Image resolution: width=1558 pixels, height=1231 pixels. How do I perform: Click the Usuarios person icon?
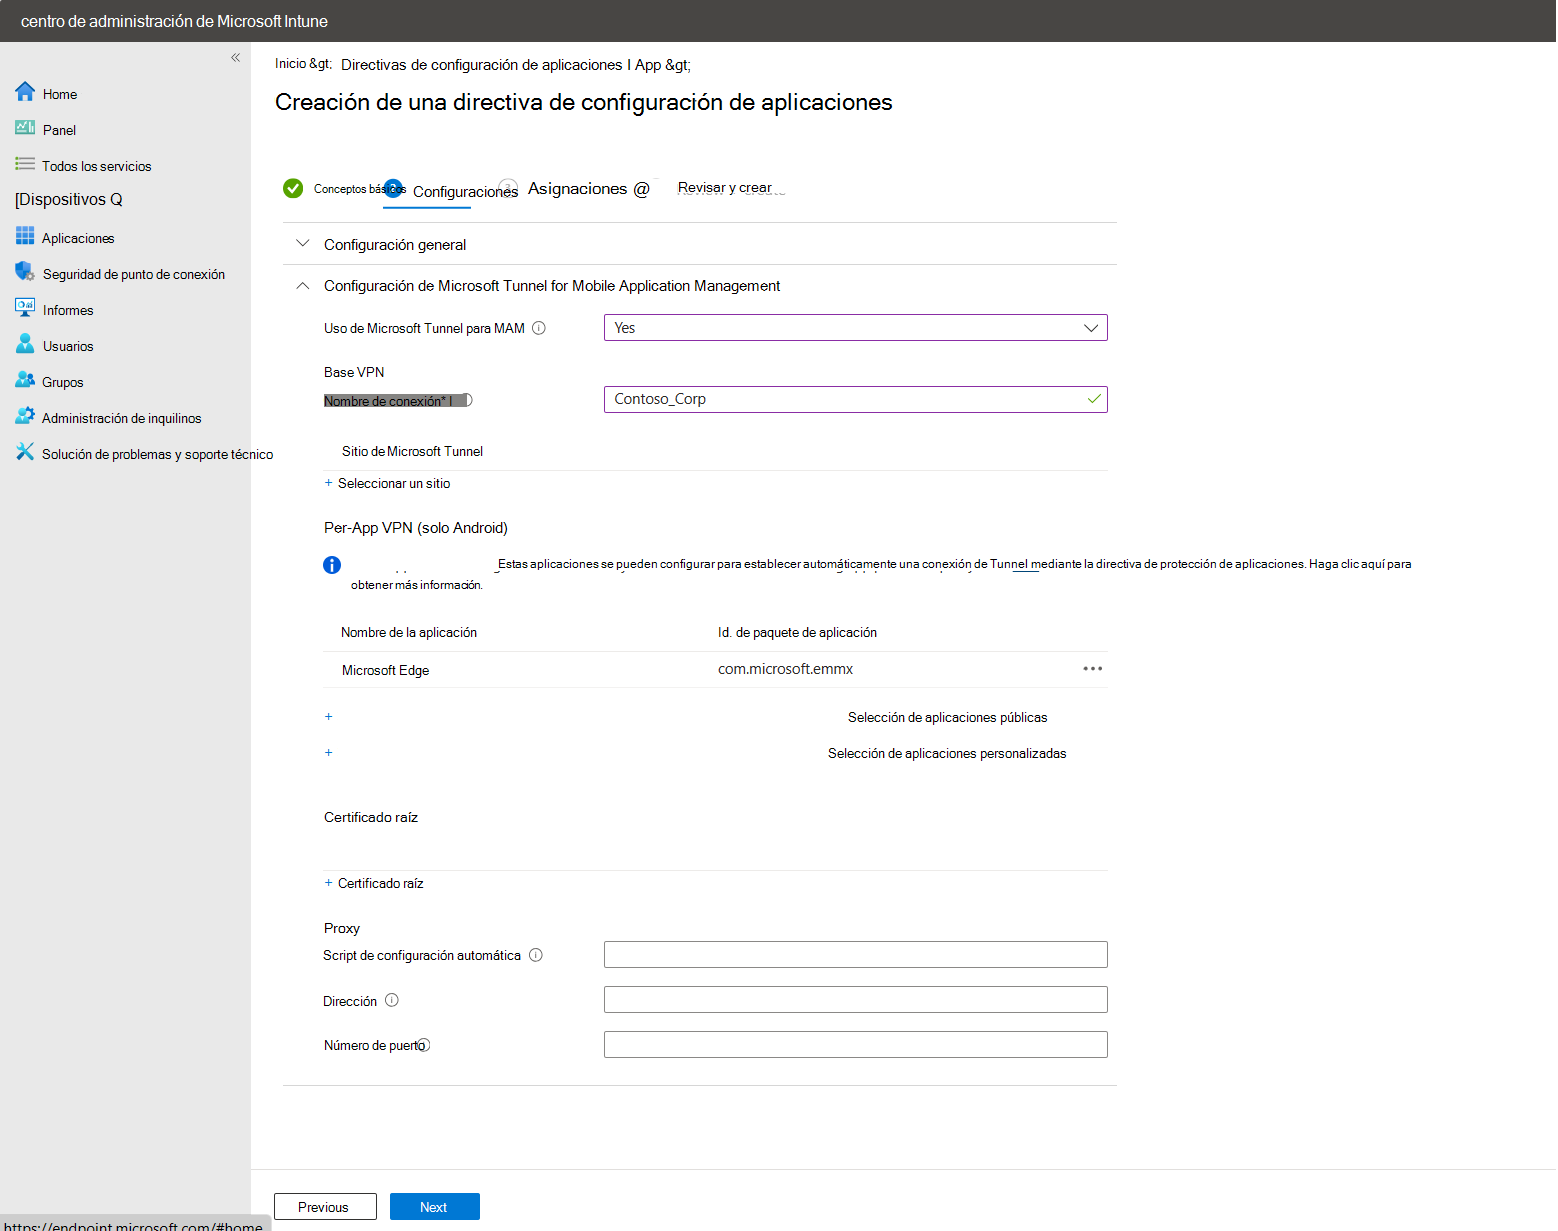pos(25,344)
